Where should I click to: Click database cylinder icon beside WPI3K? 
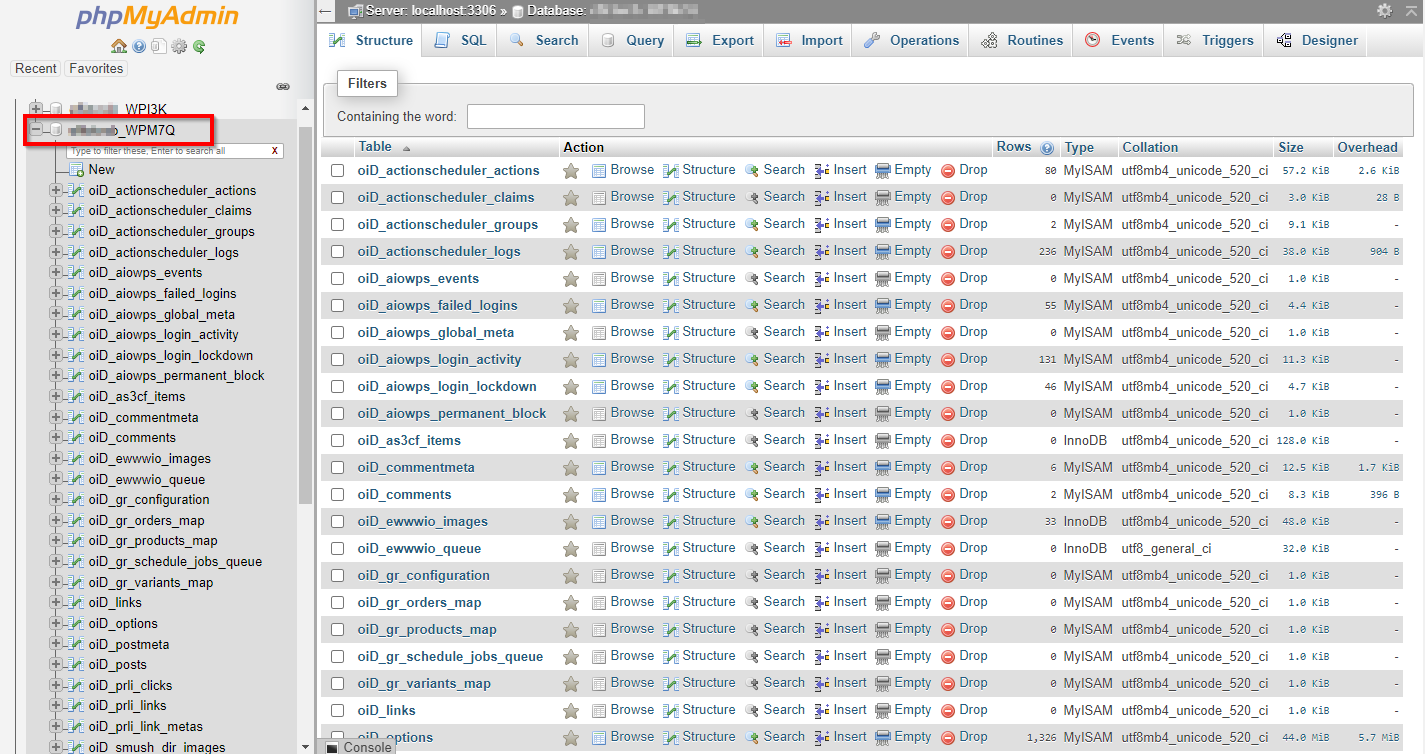[x=56, y=109]
